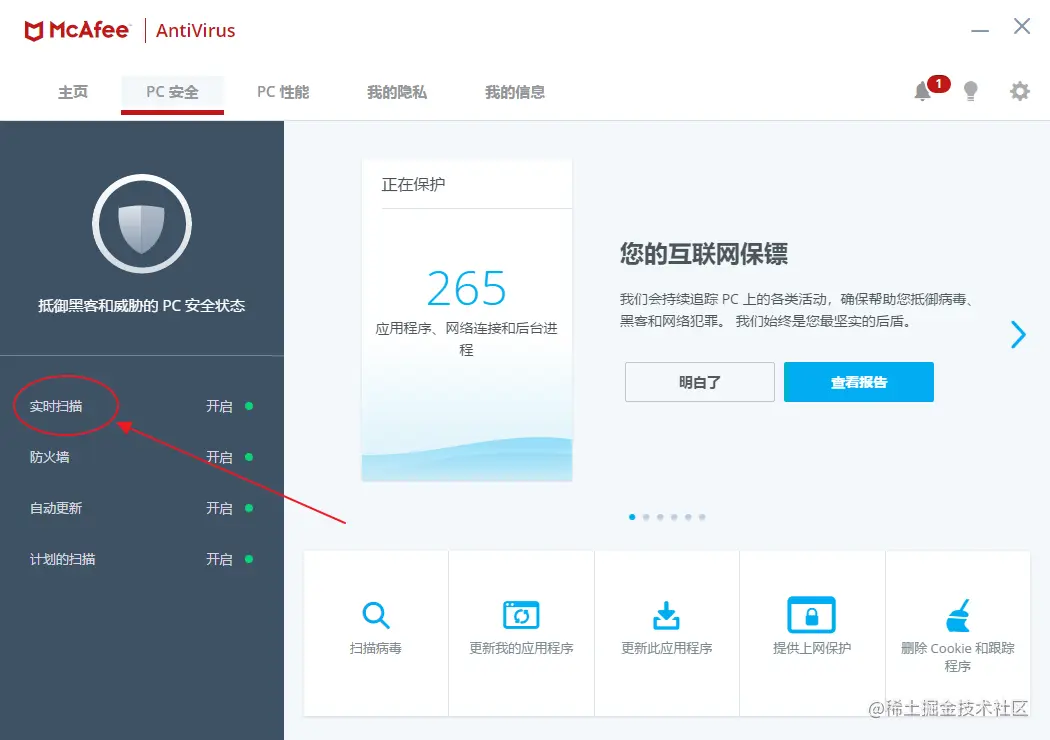Click 开启 status next to 自动更新
Screen dimensions: 1050x740
coord(219,508)
